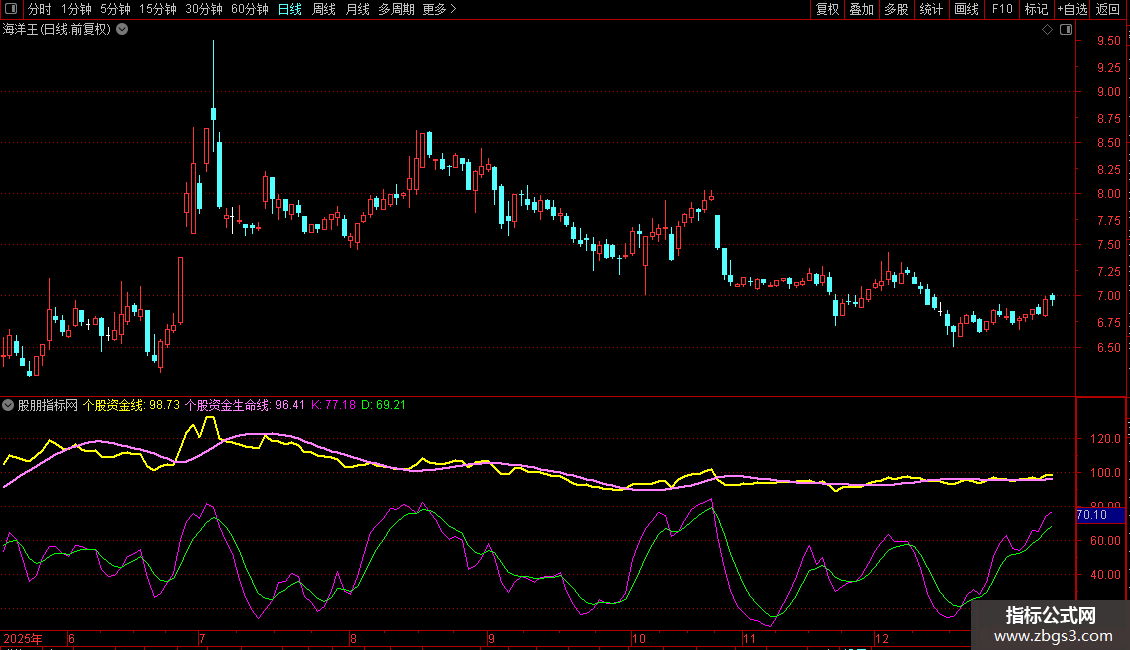Open the 海洋王 stock title dropdown
Image resolution: width=1130 pixels, height=650 pixels.
click(x=122, y=29)
